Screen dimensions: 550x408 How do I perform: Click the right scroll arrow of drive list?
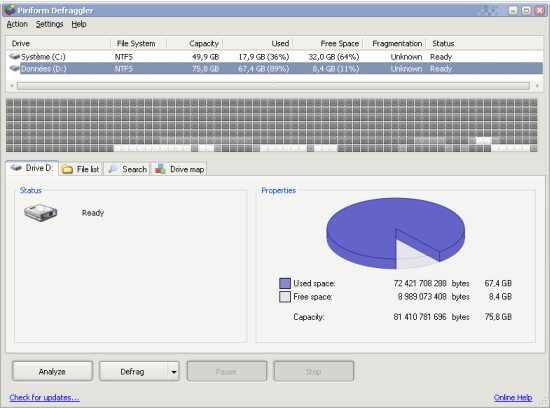[x=537, y=86]
